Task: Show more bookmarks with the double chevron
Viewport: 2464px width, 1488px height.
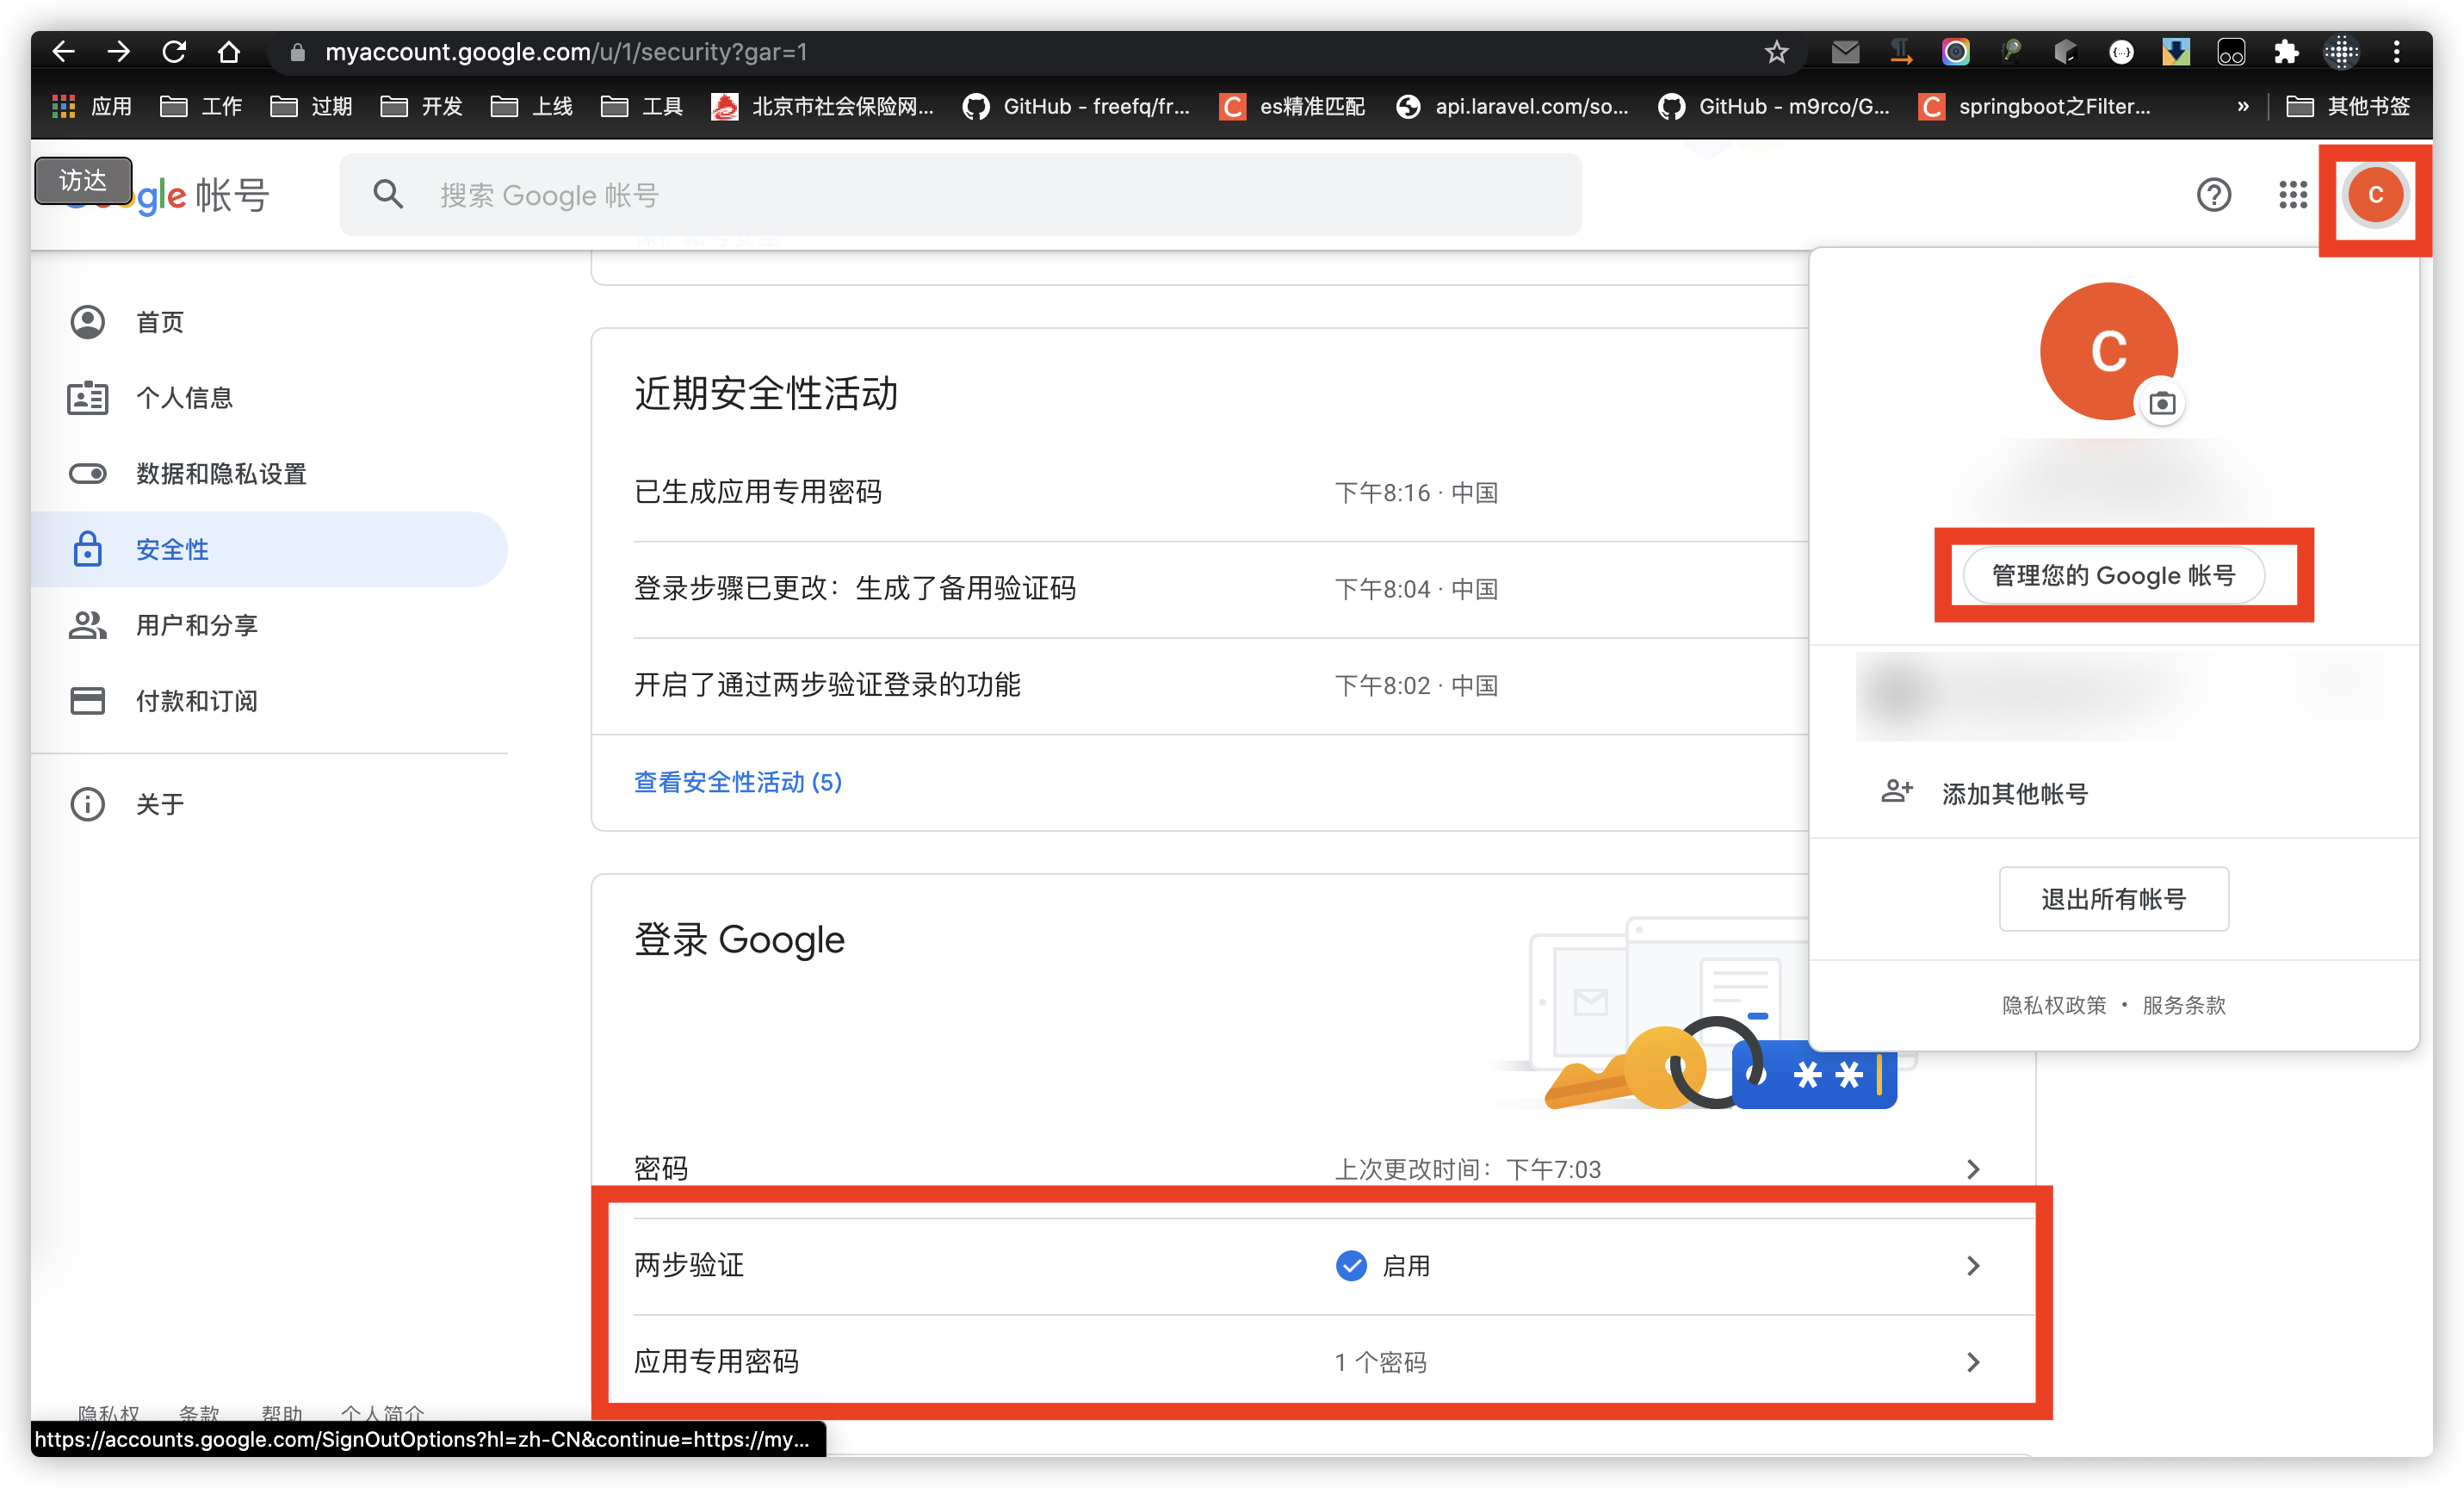Action: (2242, 106)
